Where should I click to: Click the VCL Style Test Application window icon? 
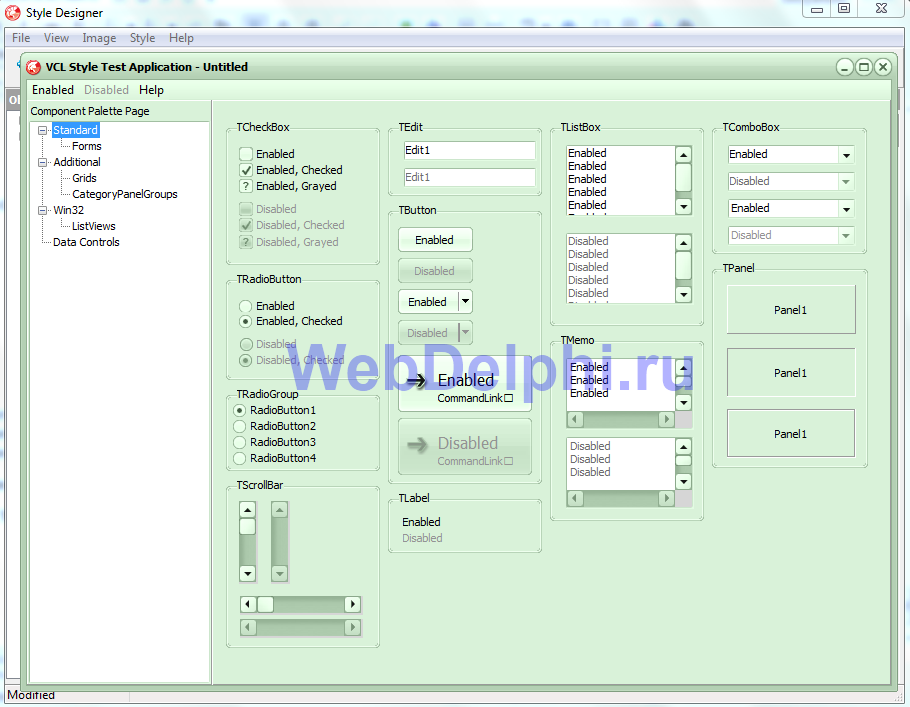tap(34, 67)
